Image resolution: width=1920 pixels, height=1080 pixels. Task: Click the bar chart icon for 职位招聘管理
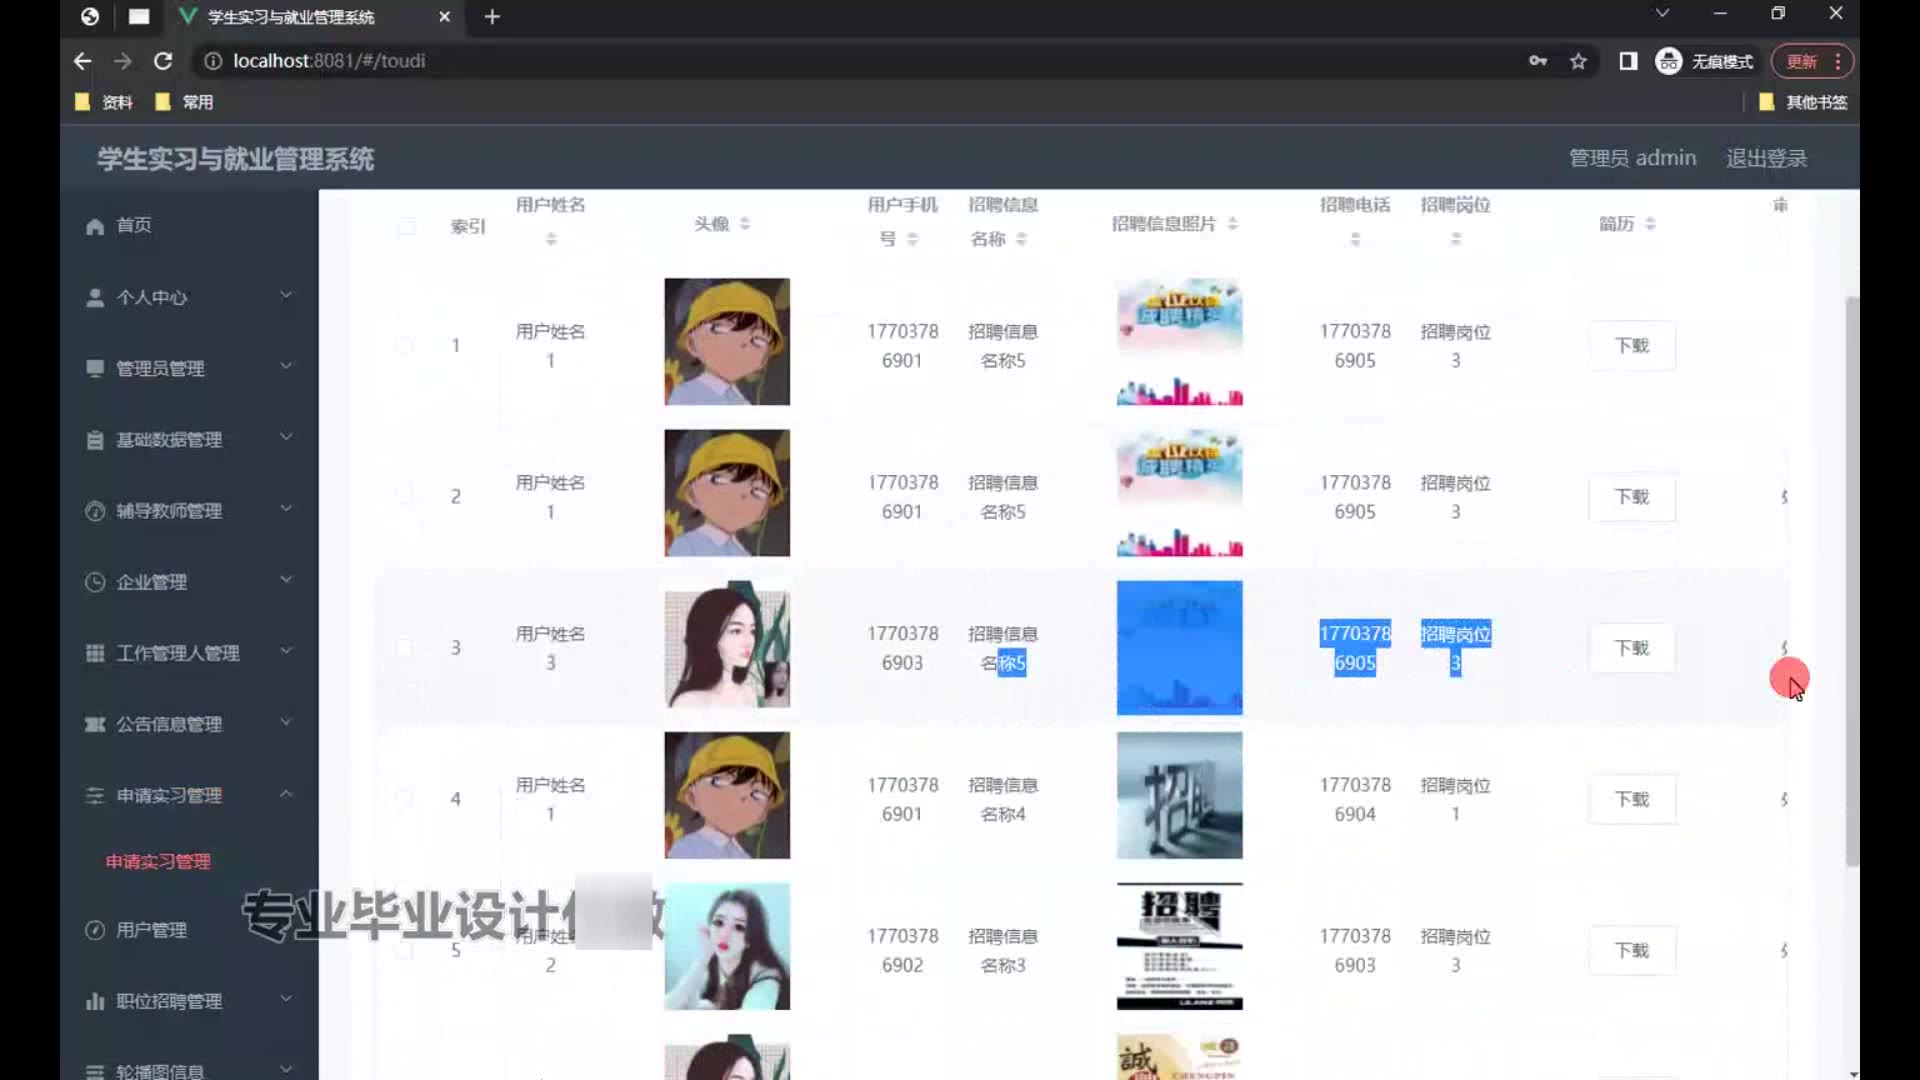click(x=95, y=1001)
